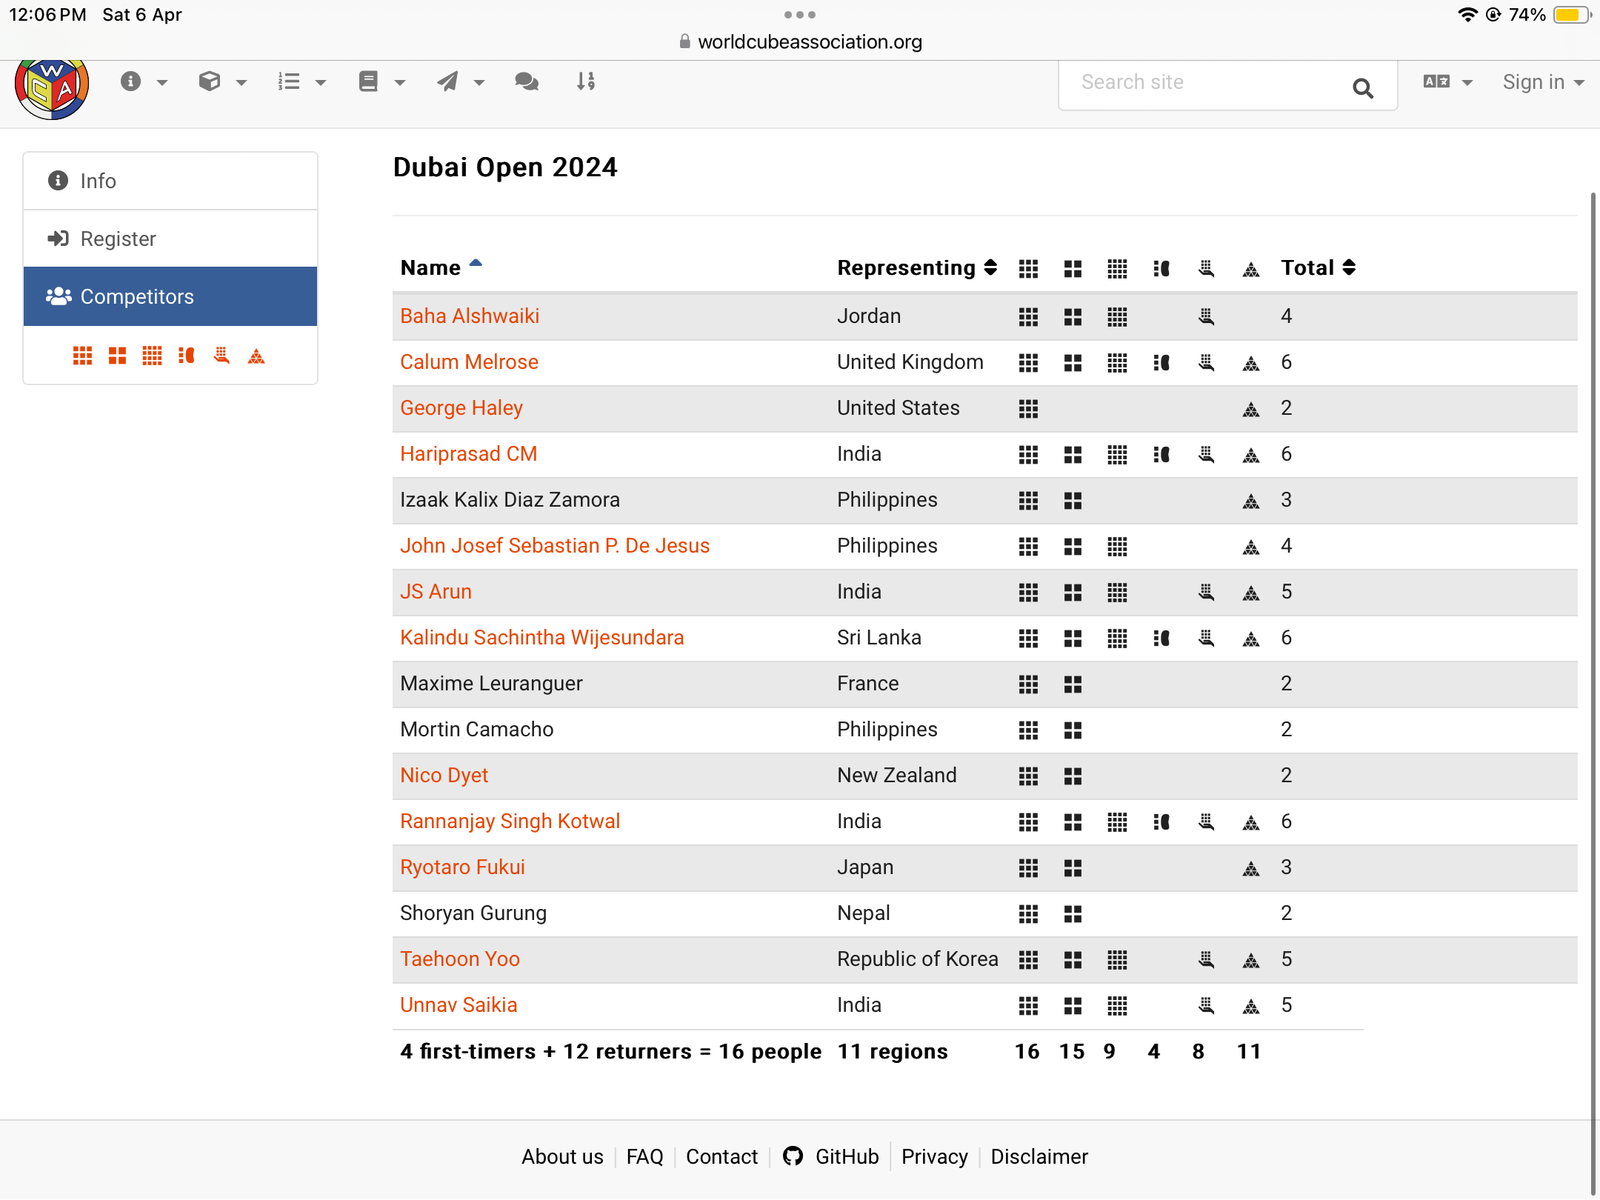Open the language selector dropdown
This screenshot has height=1200, width=1600.
[x=1448, y=82]
